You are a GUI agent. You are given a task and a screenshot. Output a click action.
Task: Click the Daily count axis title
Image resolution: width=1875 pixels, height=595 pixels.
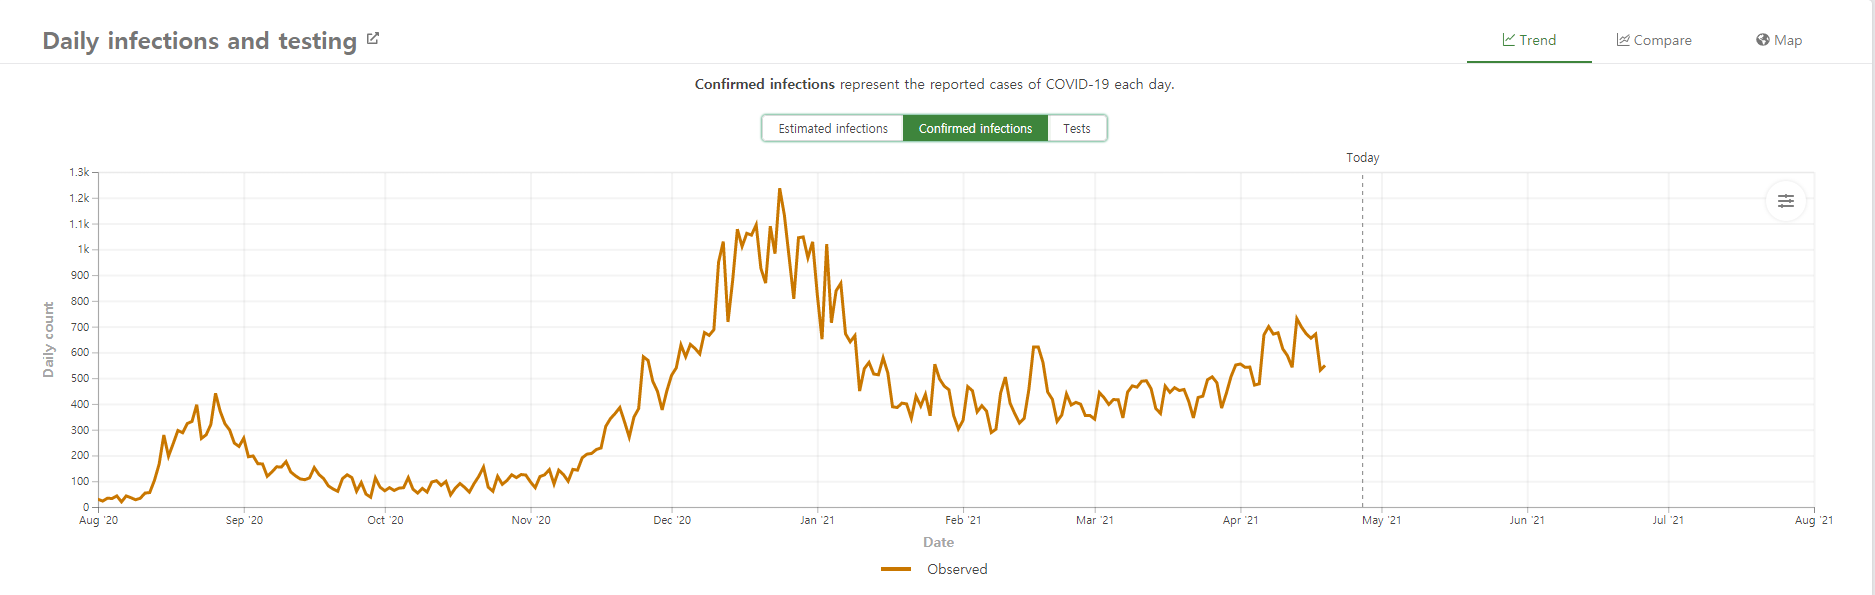pyautogui.click(x=48, y=340)
